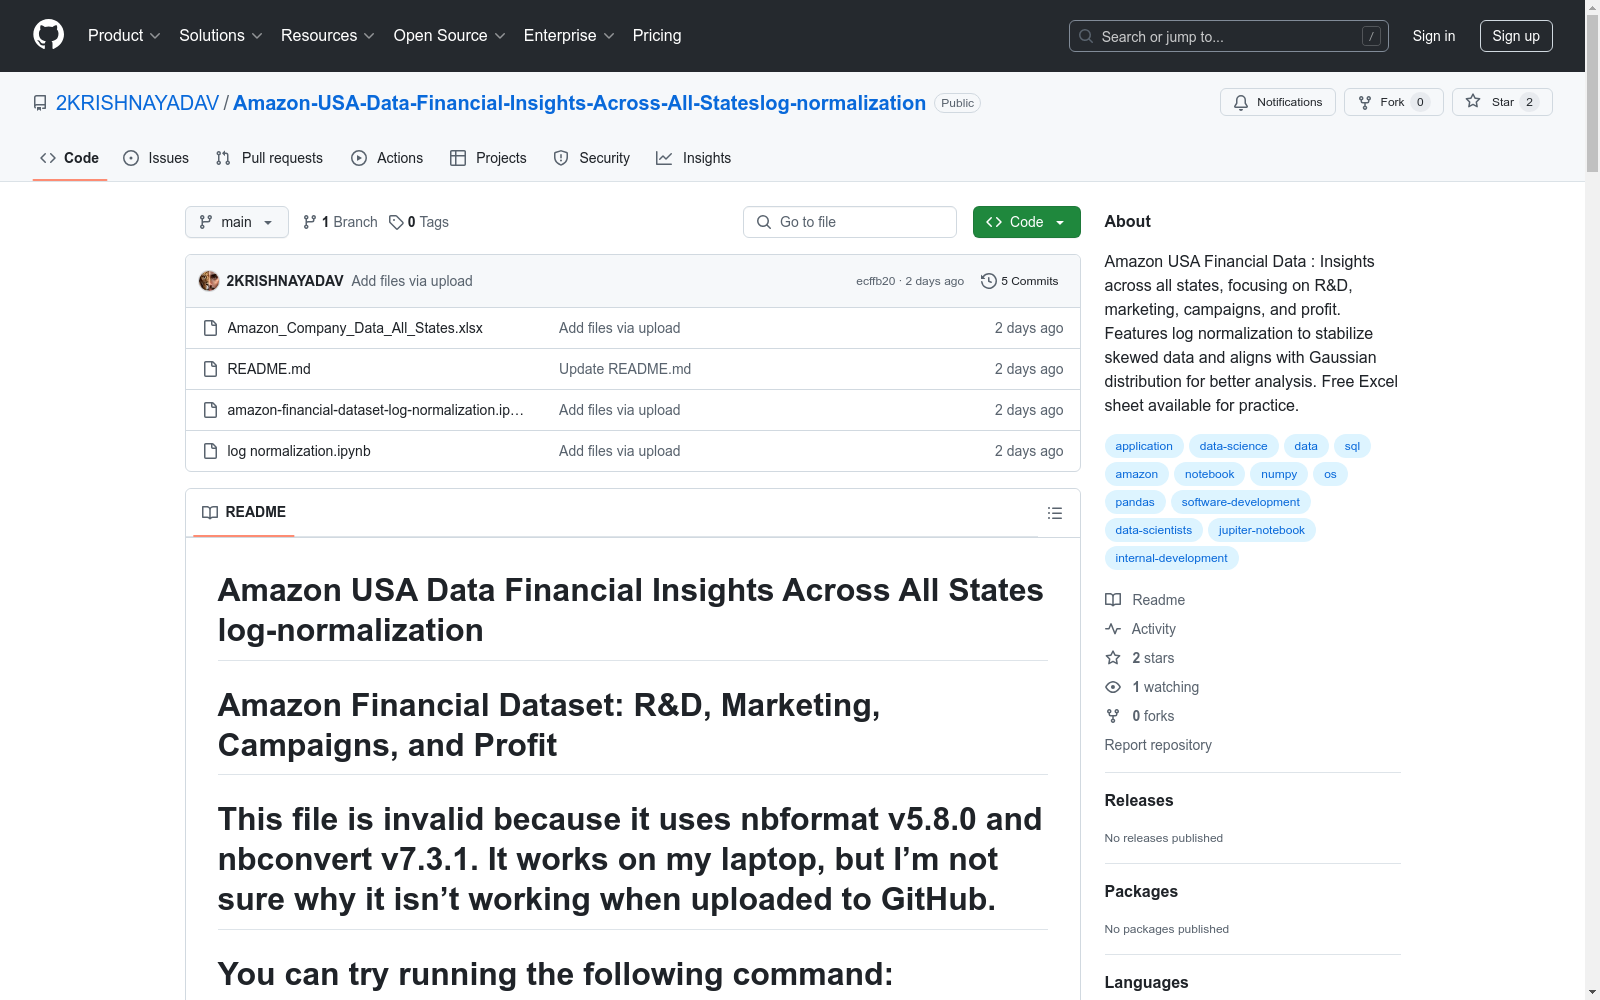Open README.md file
This screenshot has height=1000, width=1600.
click(269, 369)
